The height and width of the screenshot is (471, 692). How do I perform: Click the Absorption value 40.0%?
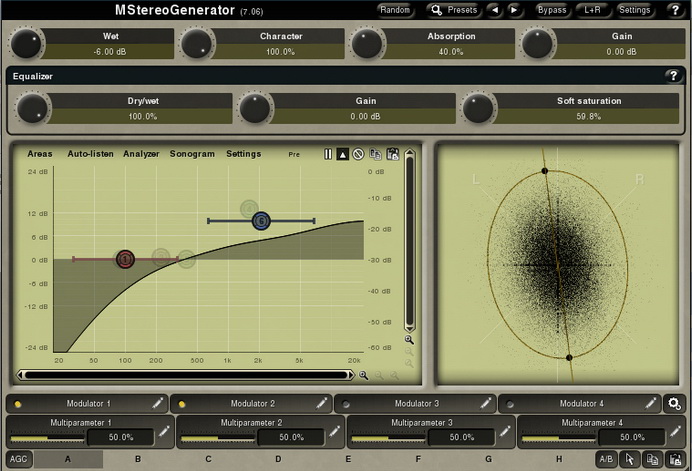451,52
